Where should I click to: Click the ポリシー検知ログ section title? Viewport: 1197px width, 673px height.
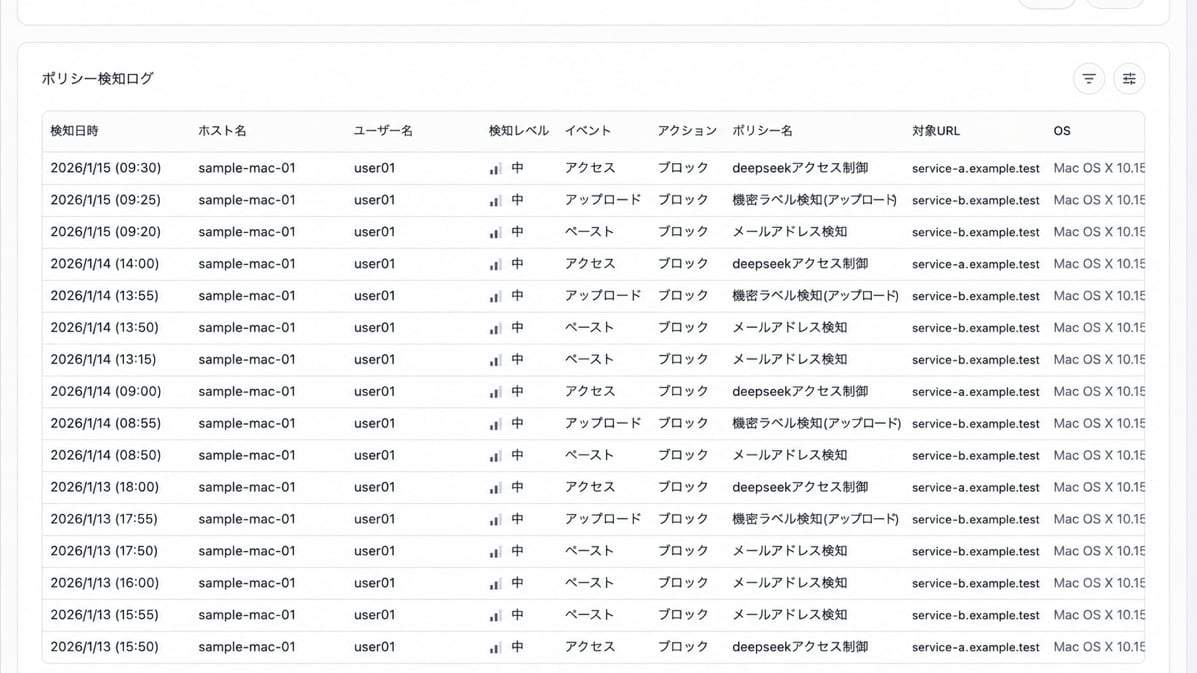click(98, 79)
